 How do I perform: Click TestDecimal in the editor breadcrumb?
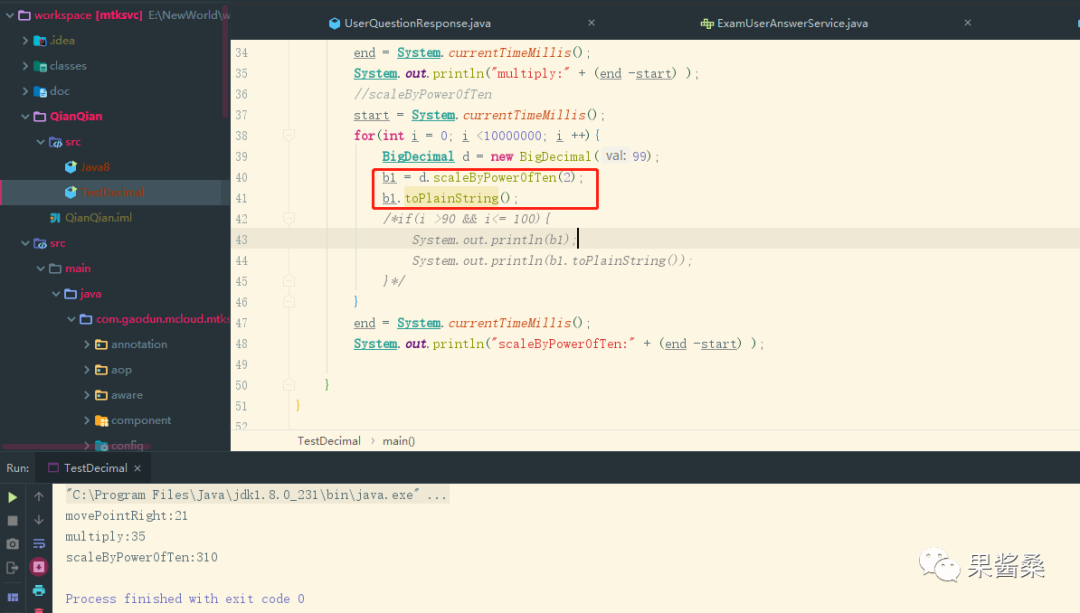pos(329,441)
